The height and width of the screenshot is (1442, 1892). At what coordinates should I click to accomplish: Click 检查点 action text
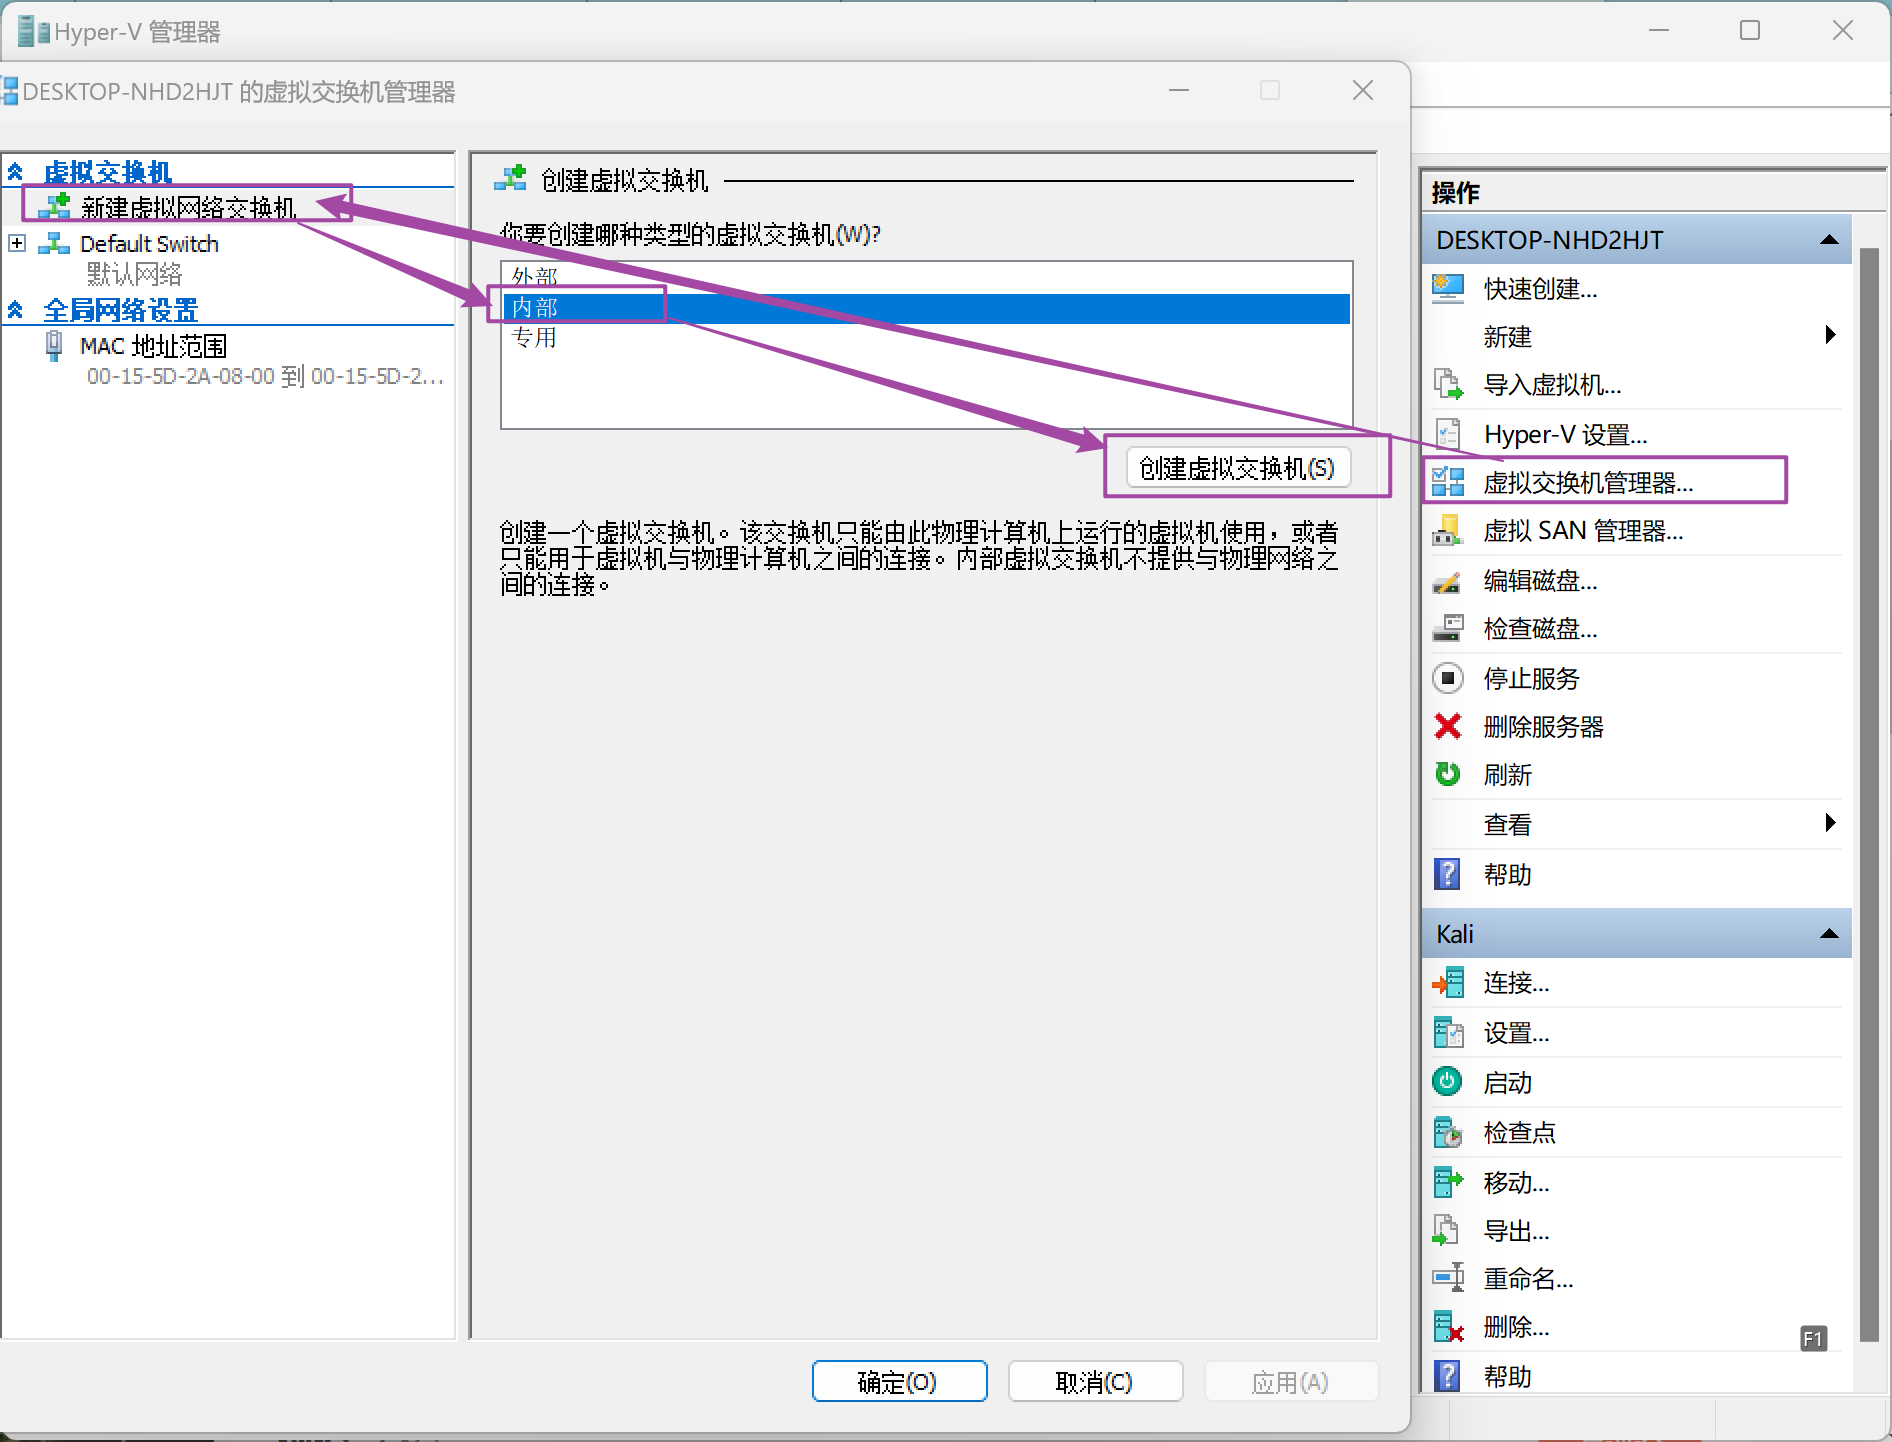1519,1133
